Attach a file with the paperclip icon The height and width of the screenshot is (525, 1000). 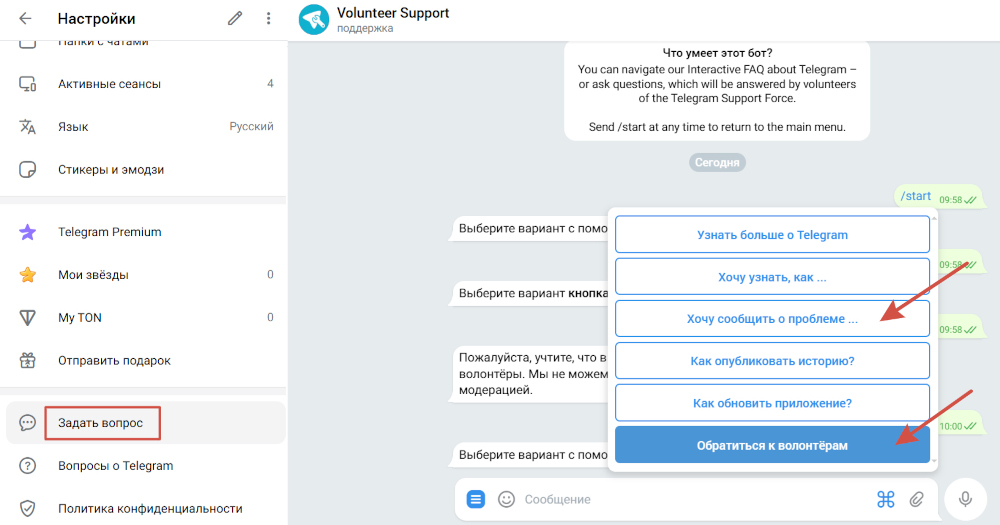pos(916,499)
